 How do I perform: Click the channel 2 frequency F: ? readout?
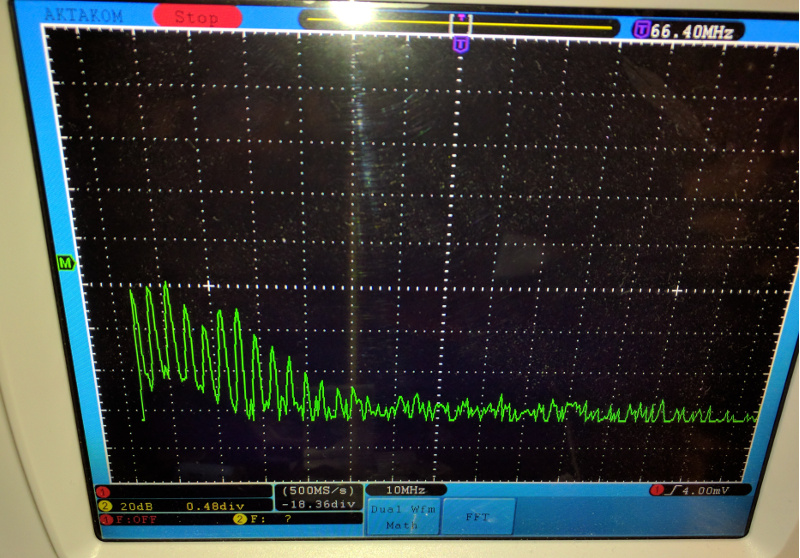point(268,519)
